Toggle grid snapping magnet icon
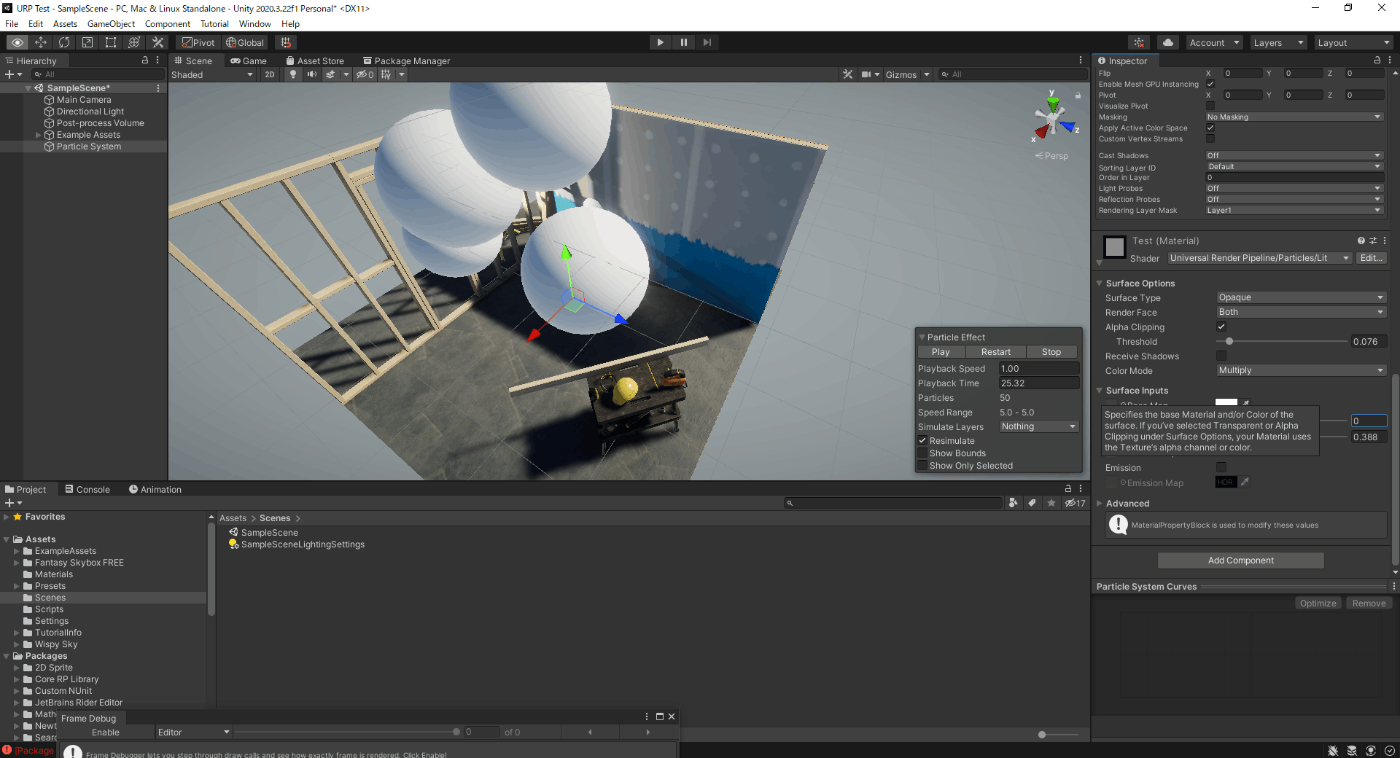This screenshot has height=758, width=1400. (286, 43)
